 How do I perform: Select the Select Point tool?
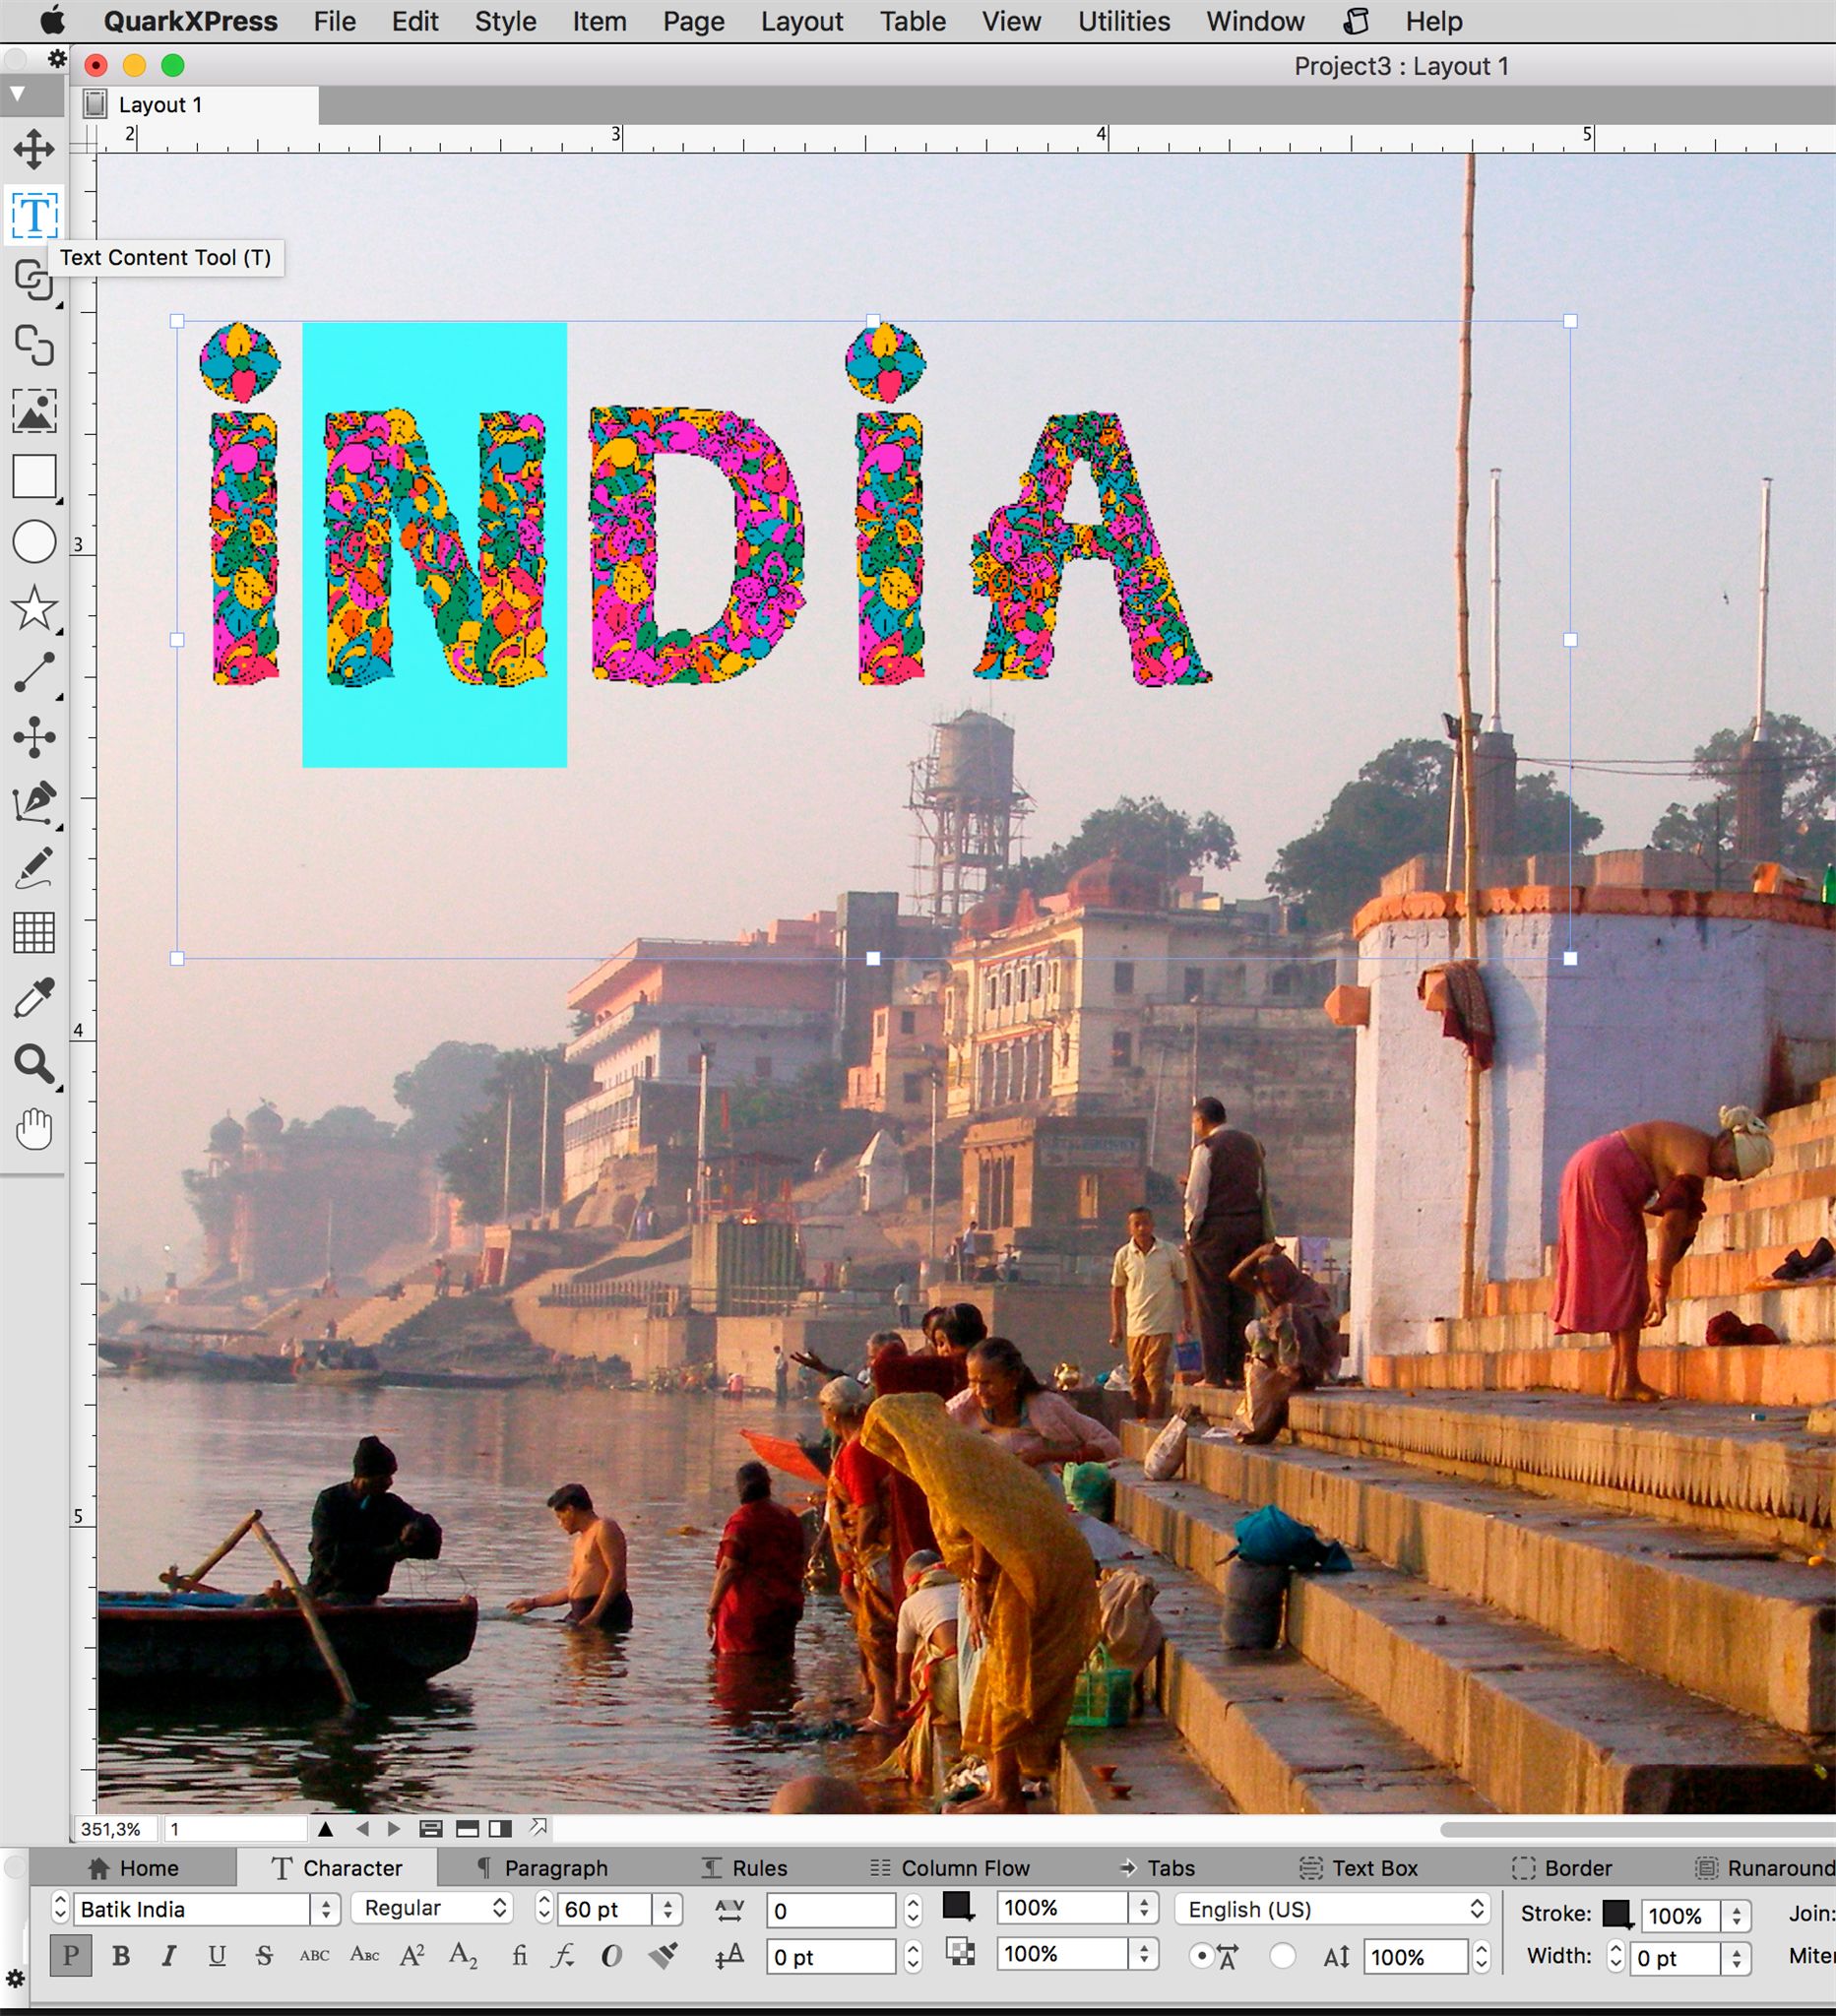[34, 737]
